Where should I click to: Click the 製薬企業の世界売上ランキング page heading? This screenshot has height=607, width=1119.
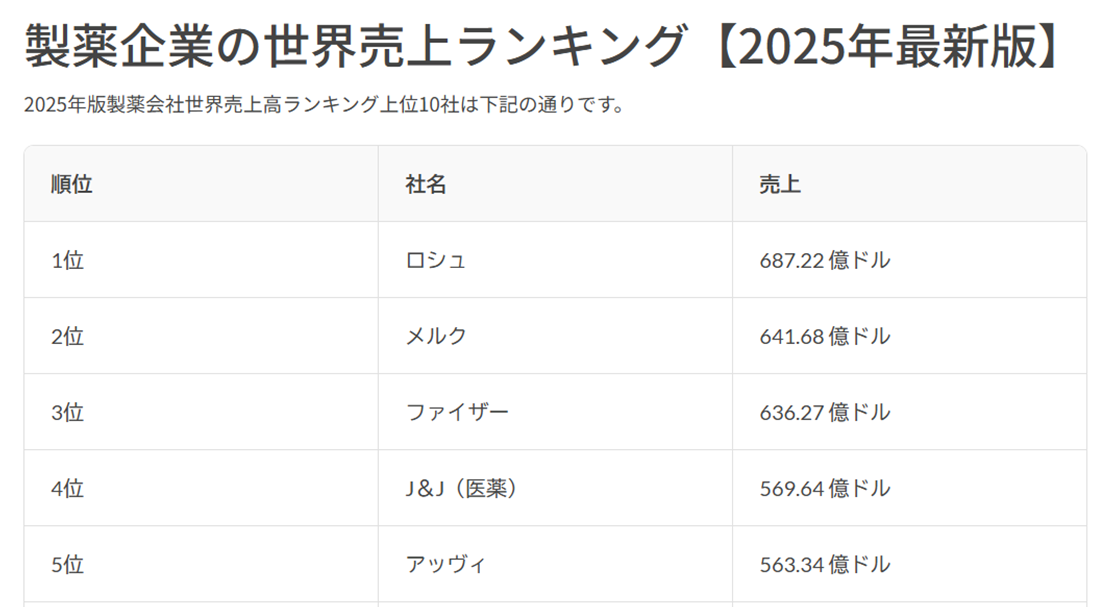click(x=540, y=46)
